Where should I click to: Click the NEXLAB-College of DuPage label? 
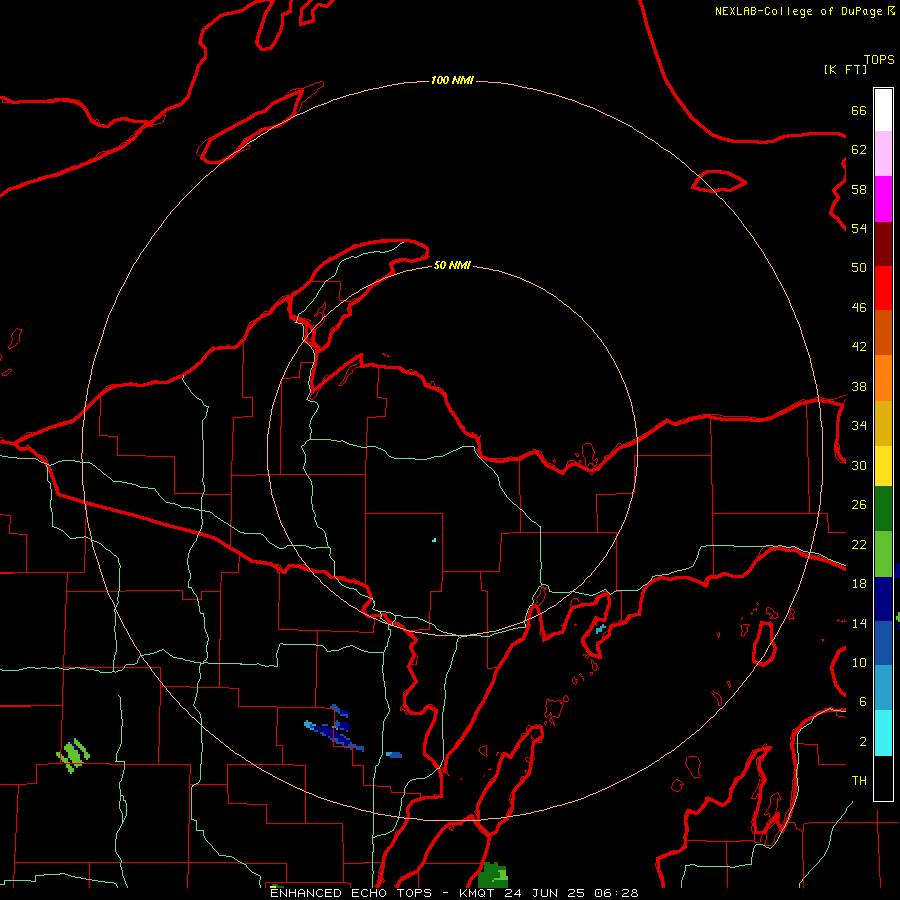(x=798, y=11)
